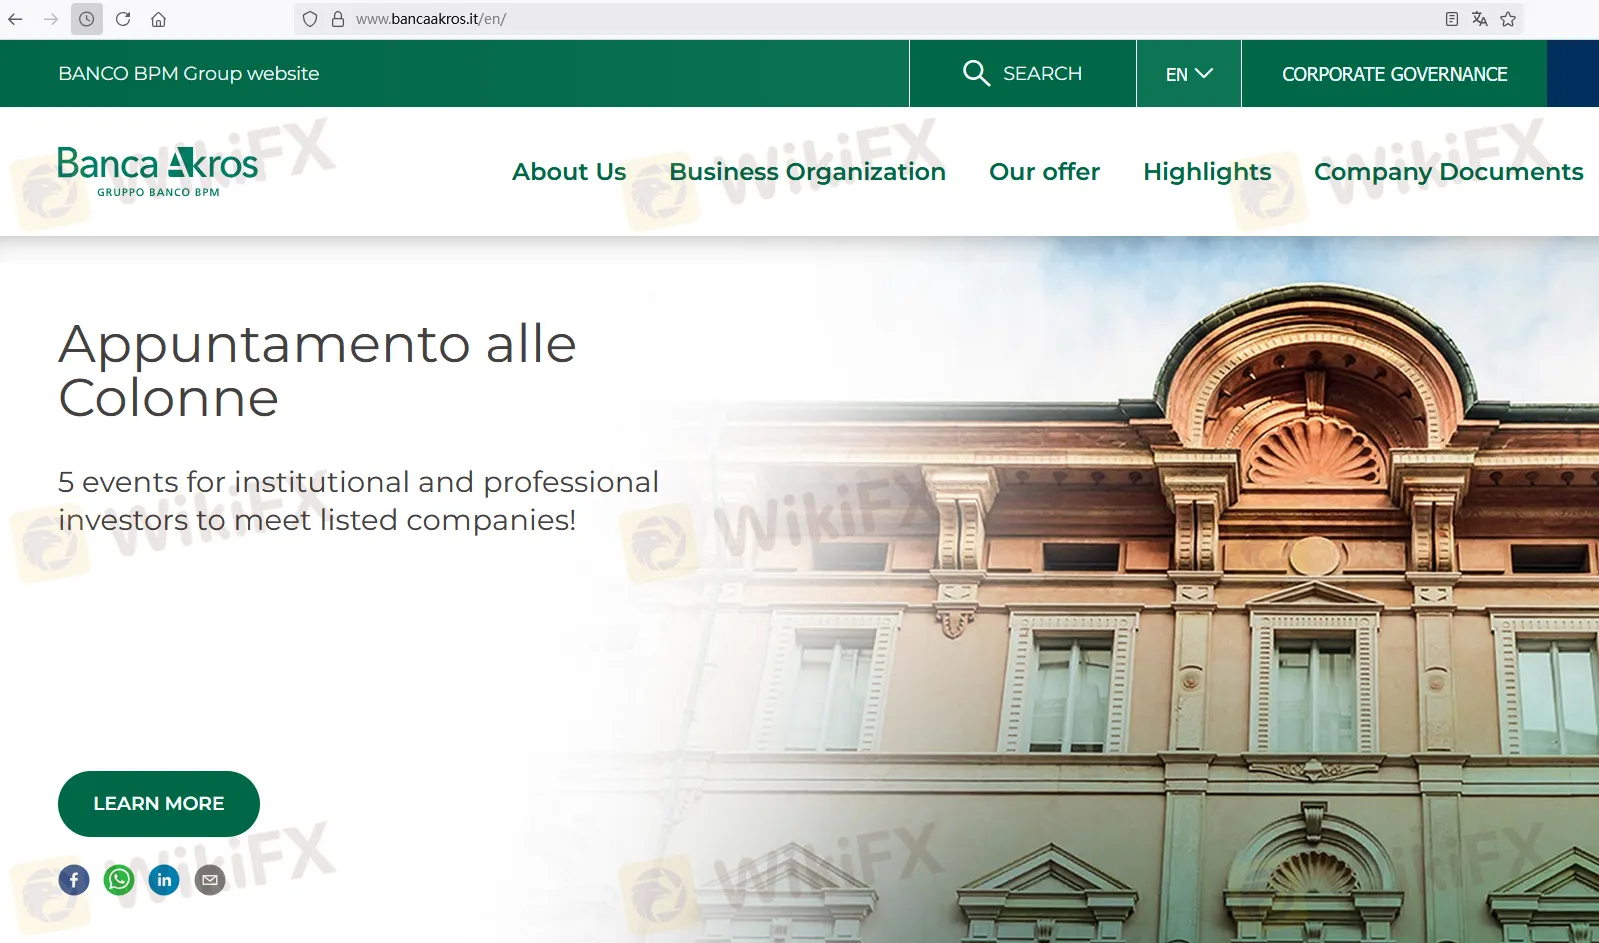Bookmark this page with the star icon
Screen dimensions: 1599x943
click(x=1508, y=19)
